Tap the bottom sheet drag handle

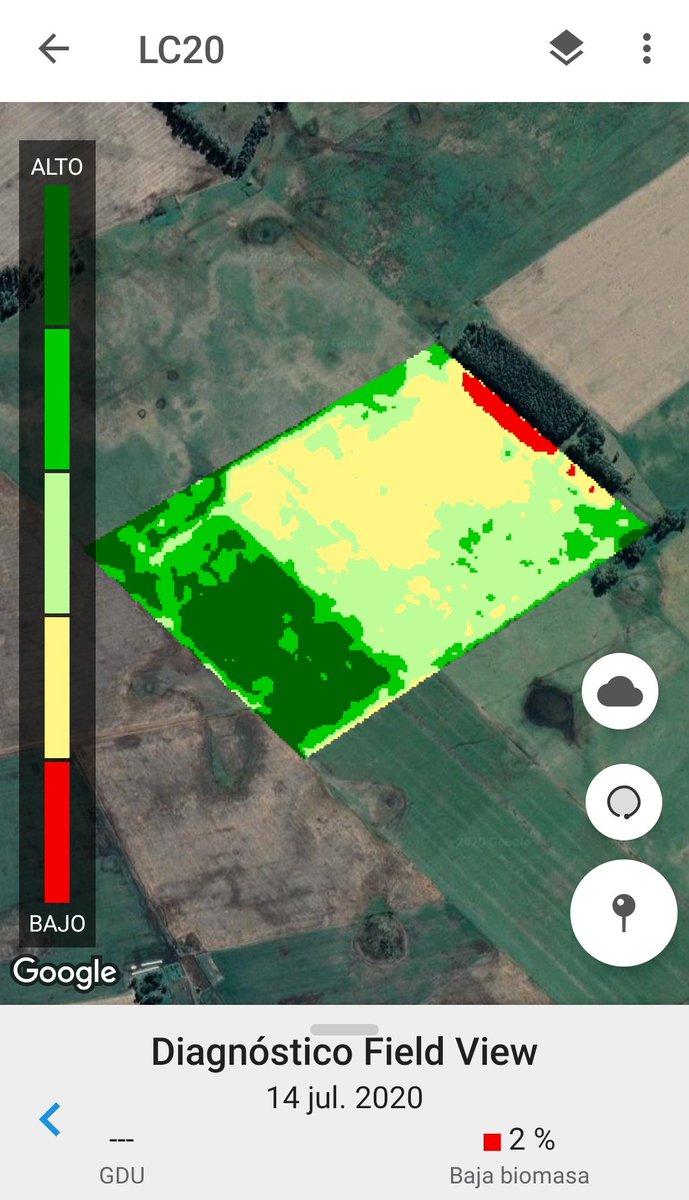click(x=345, y=1030)
